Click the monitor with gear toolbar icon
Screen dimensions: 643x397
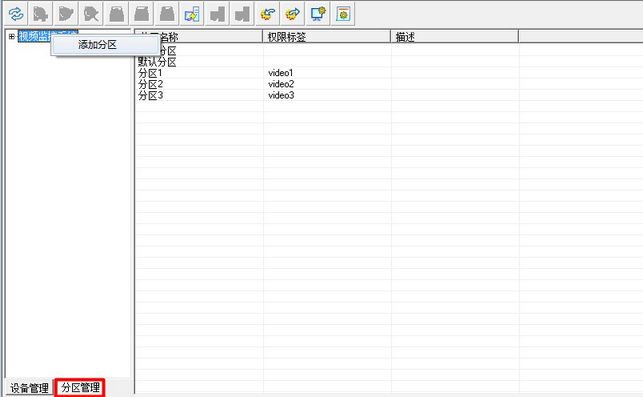click(318, 14)
